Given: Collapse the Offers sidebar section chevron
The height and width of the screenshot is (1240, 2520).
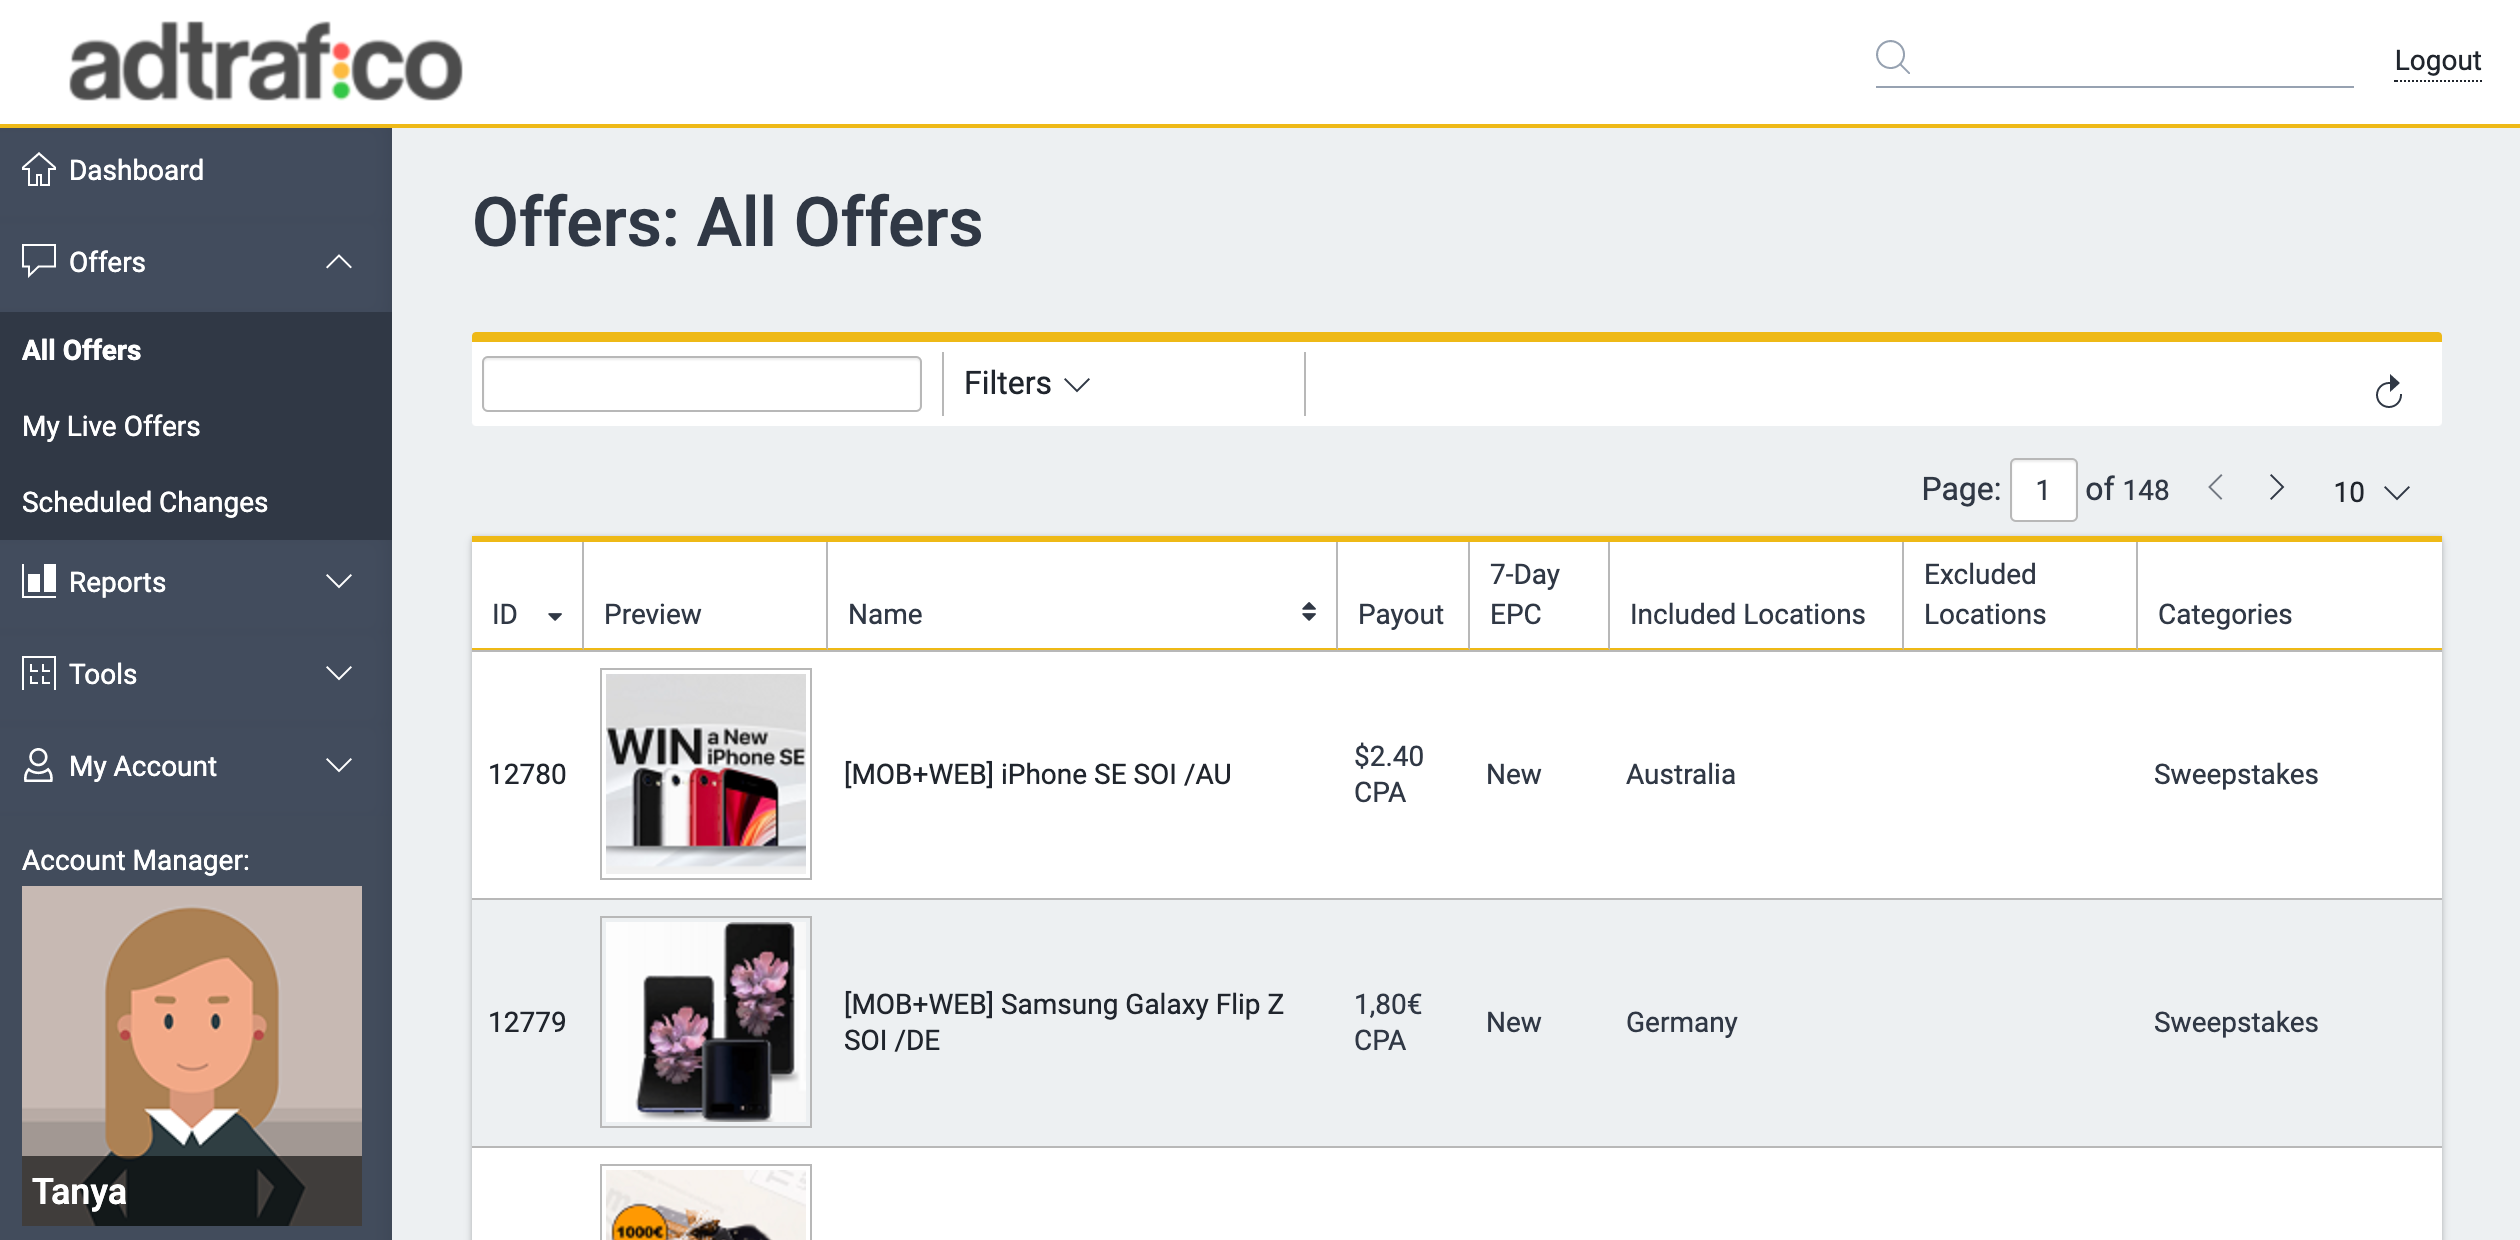Looking at the screenshot, I should [x=339, y=262].
